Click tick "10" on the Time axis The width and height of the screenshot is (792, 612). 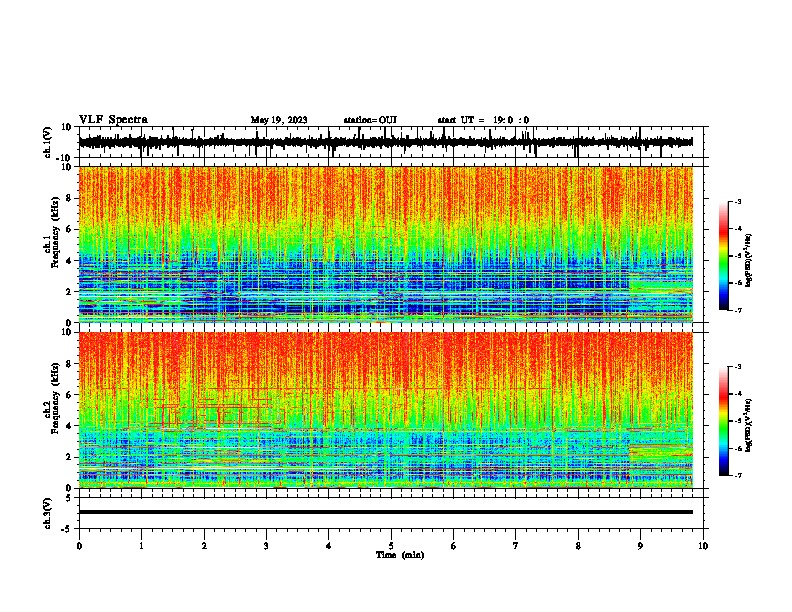703,546
